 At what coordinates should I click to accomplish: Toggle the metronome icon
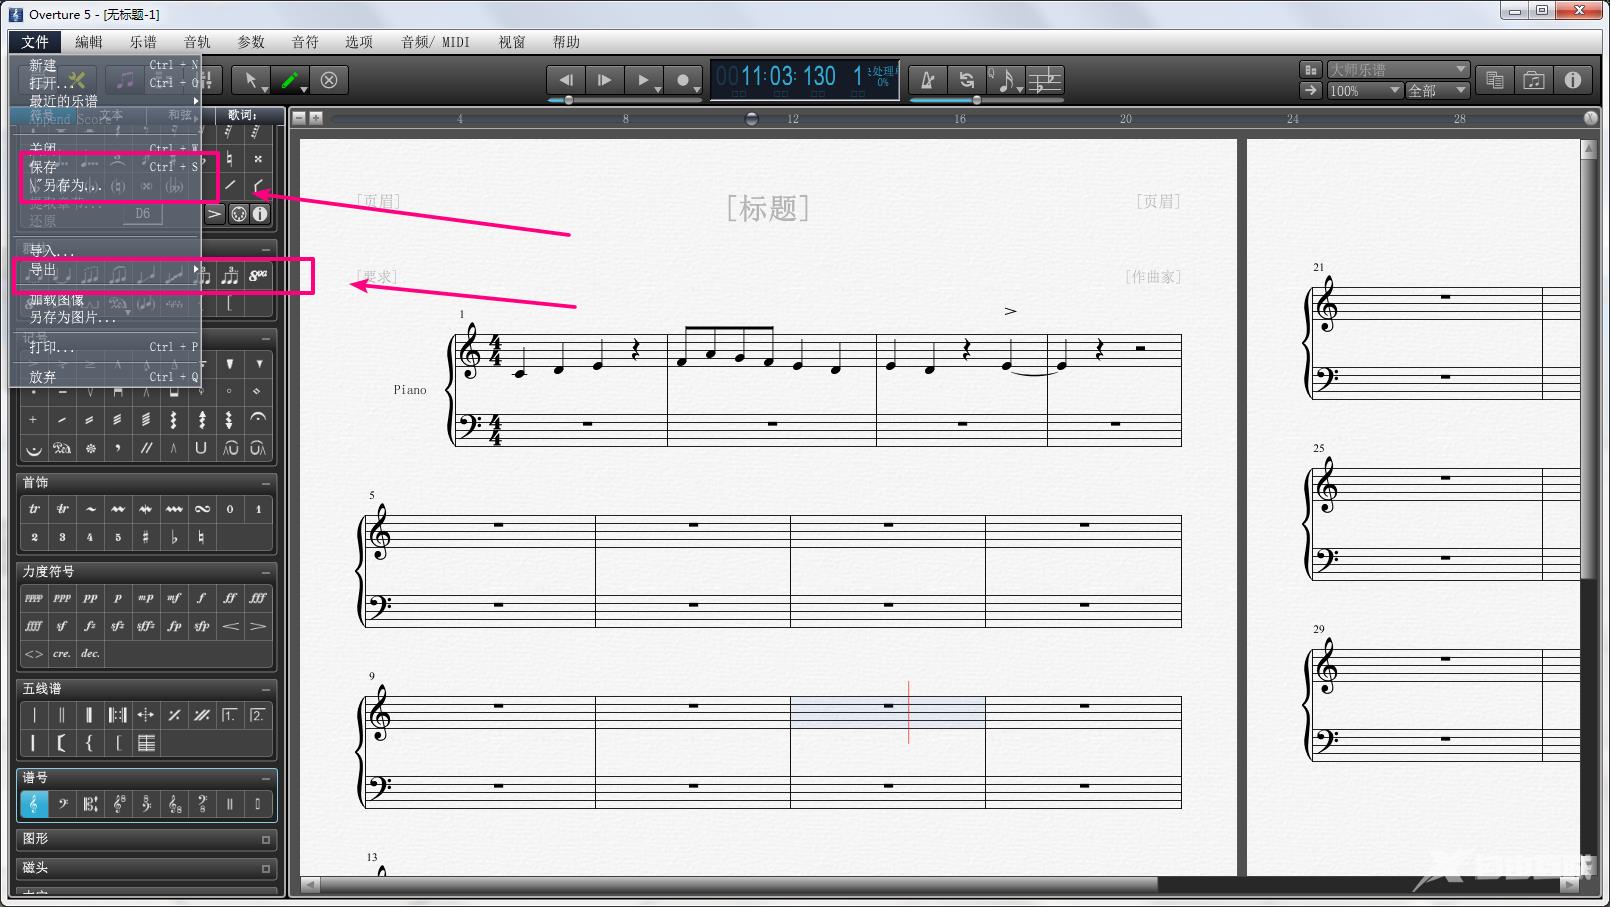coord(927,80)
